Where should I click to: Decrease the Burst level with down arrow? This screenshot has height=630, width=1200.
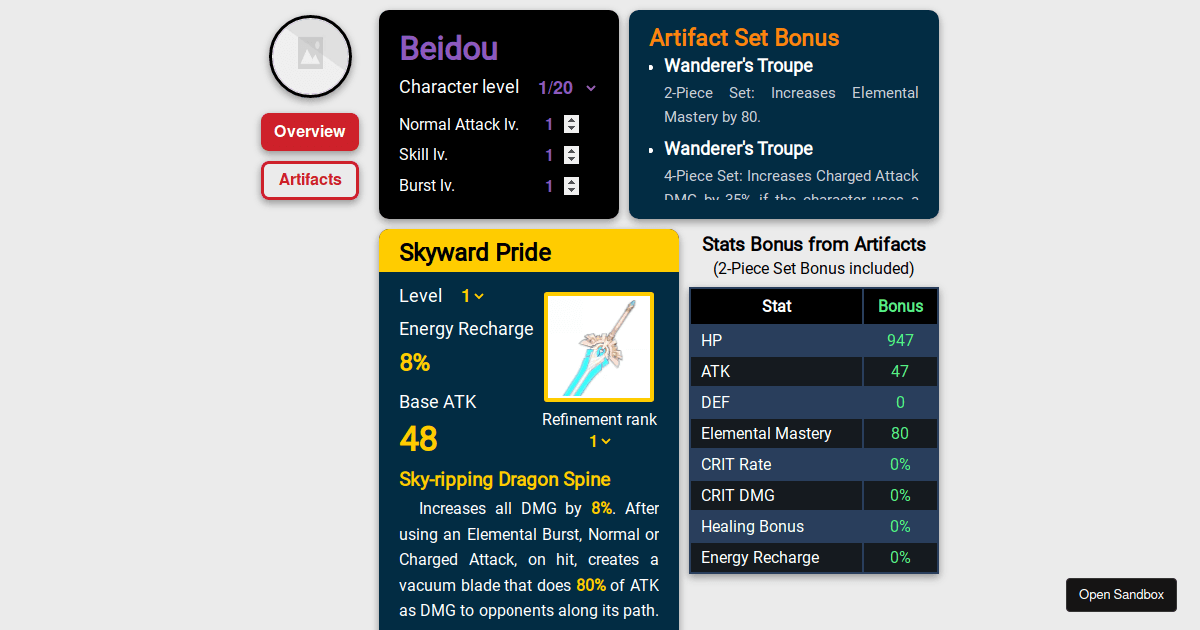click(x=571, y=190)
